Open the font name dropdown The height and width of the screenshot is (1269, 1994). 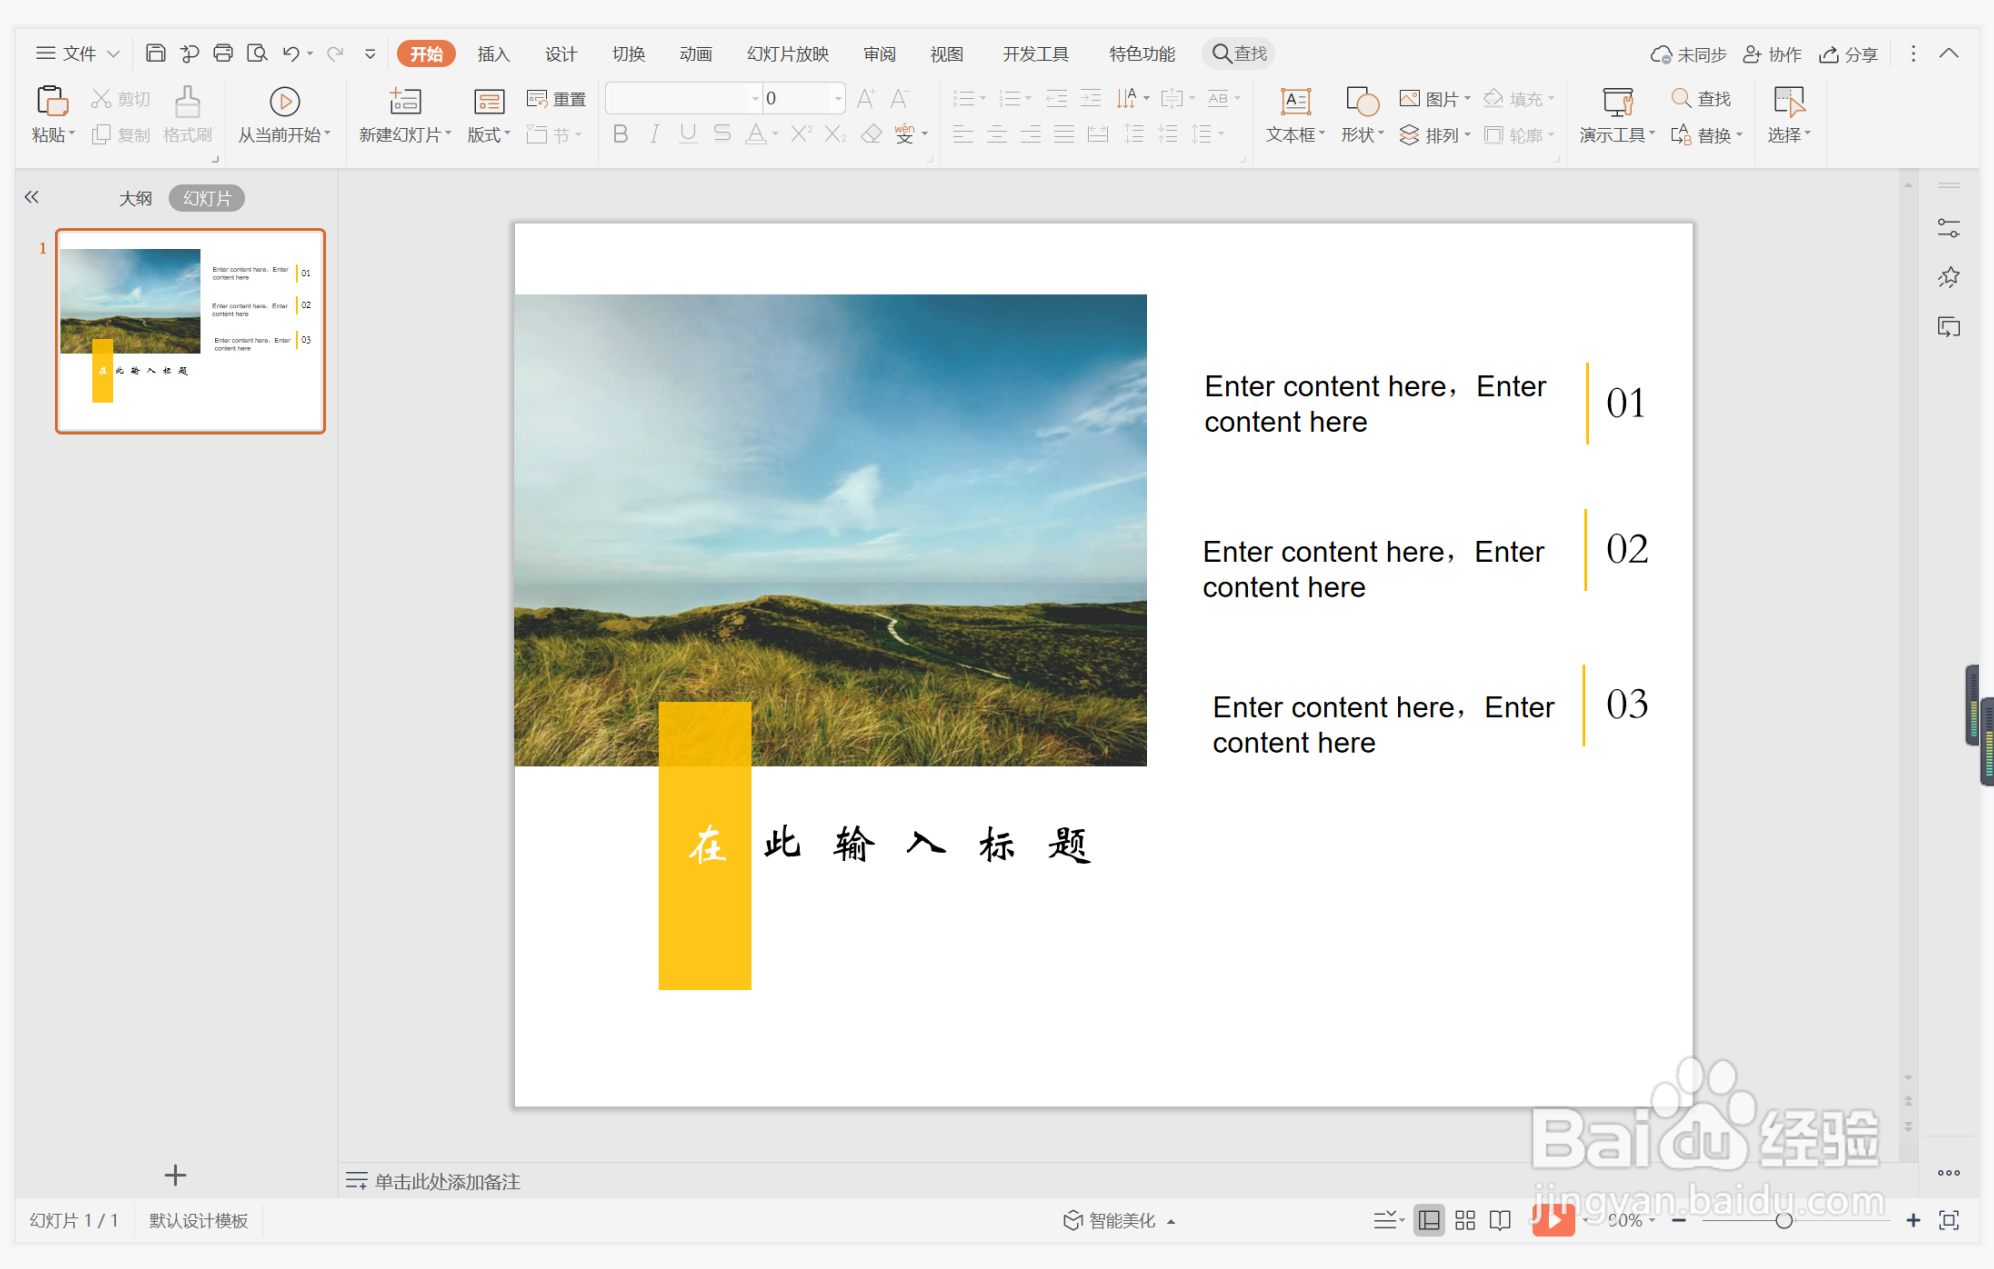[x=755, y=98]
